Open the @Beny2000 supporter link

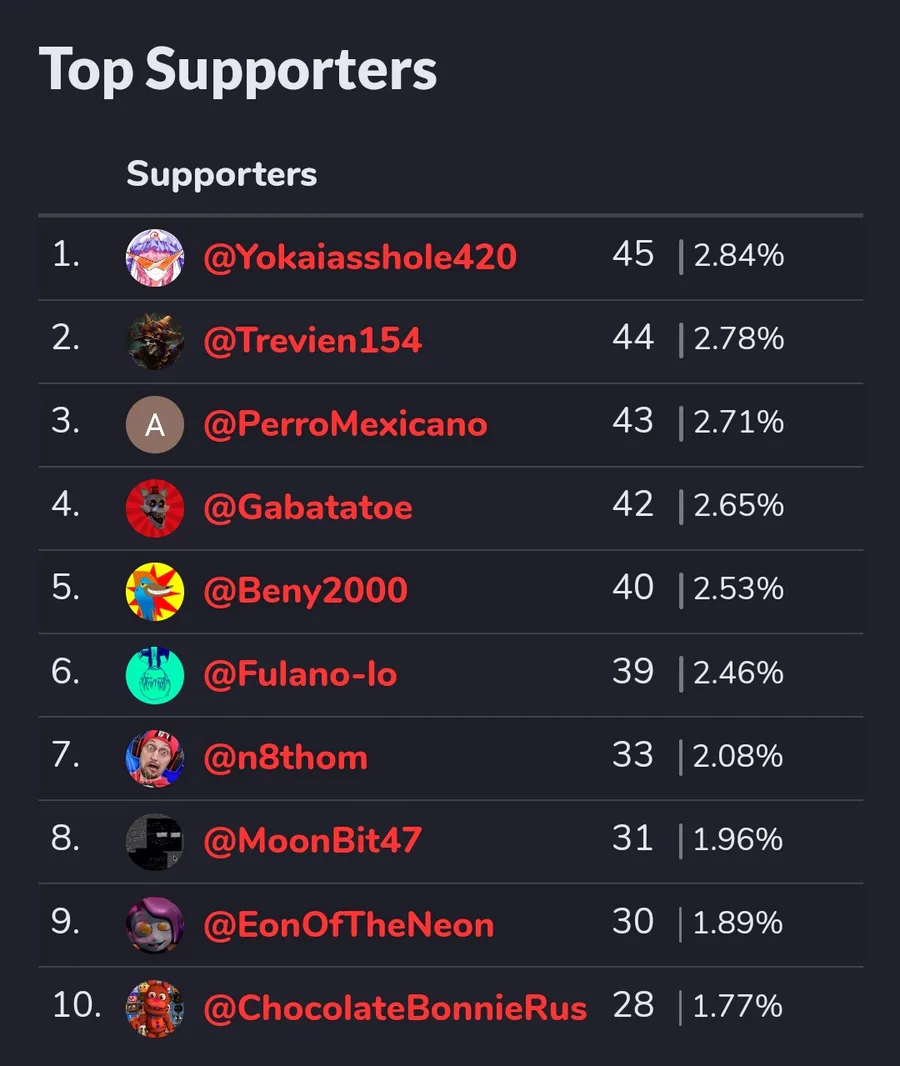coord(305,591)
